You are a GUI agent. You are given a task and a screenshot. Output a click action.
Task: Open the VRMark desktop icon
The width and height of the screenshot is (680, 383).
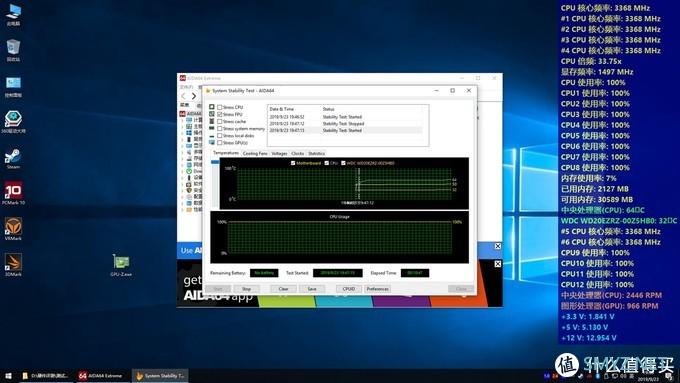[13, 229]
